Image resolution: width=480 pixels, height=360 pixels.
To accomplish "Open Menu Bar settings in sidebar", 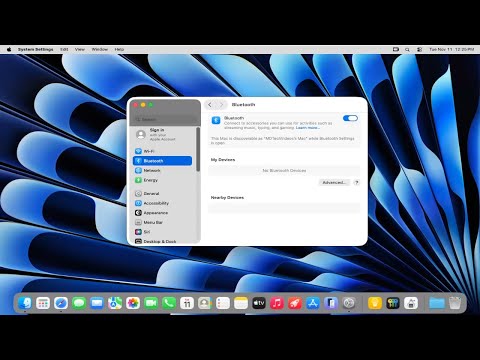I will [162, 222].
